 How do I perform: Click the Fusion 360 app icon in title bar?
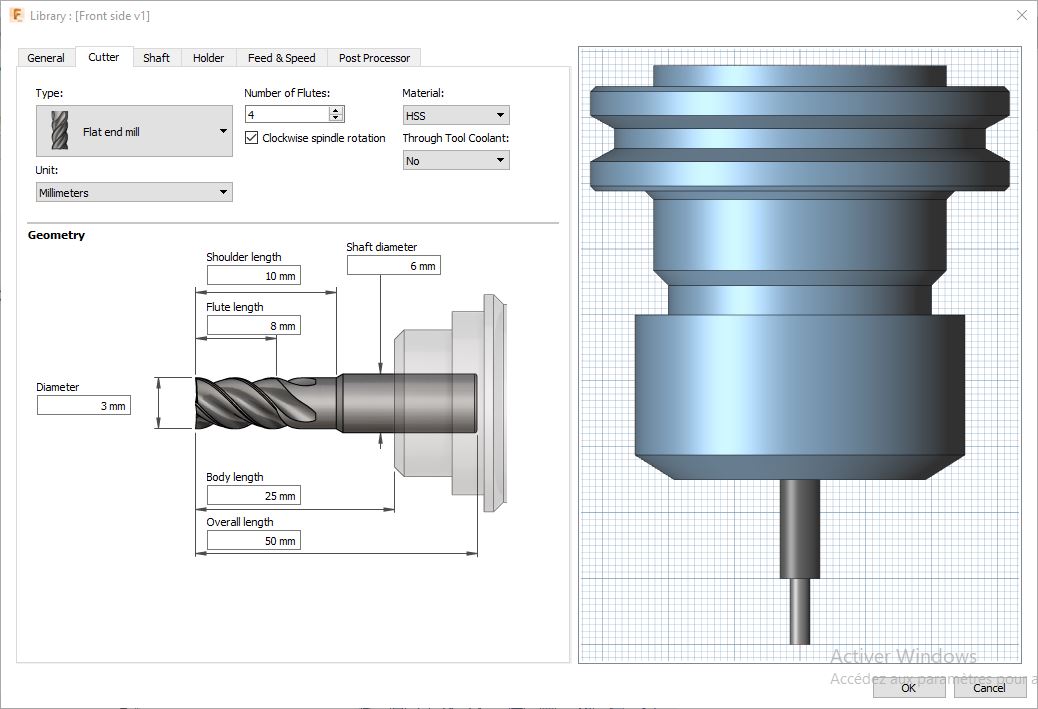(17, 15)
